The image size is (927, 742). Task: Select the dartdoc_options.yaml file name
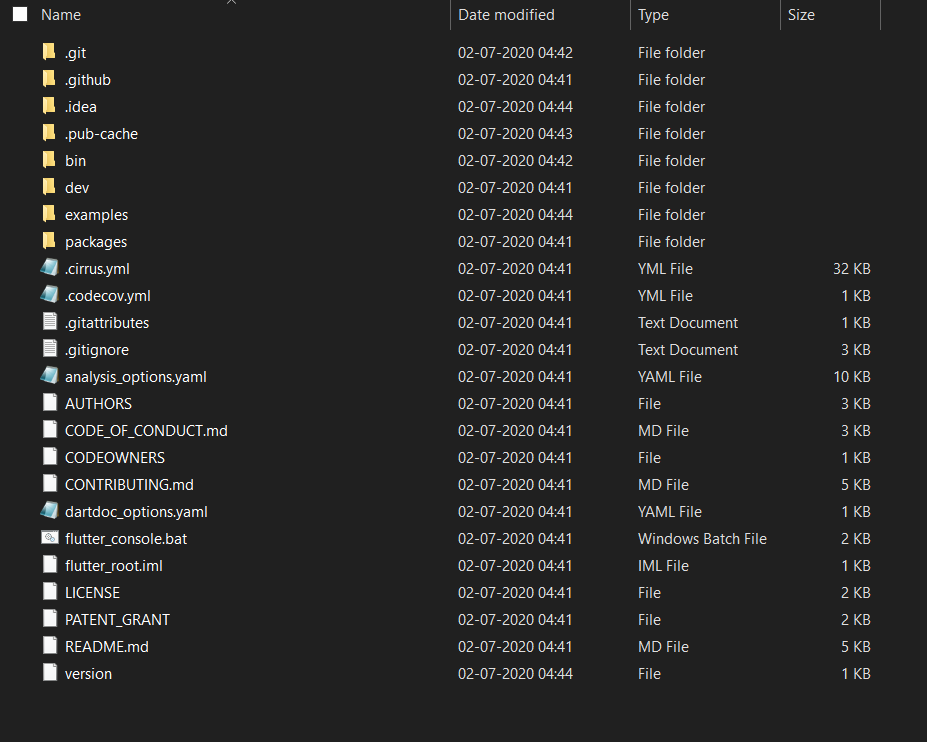coord(136,512)
